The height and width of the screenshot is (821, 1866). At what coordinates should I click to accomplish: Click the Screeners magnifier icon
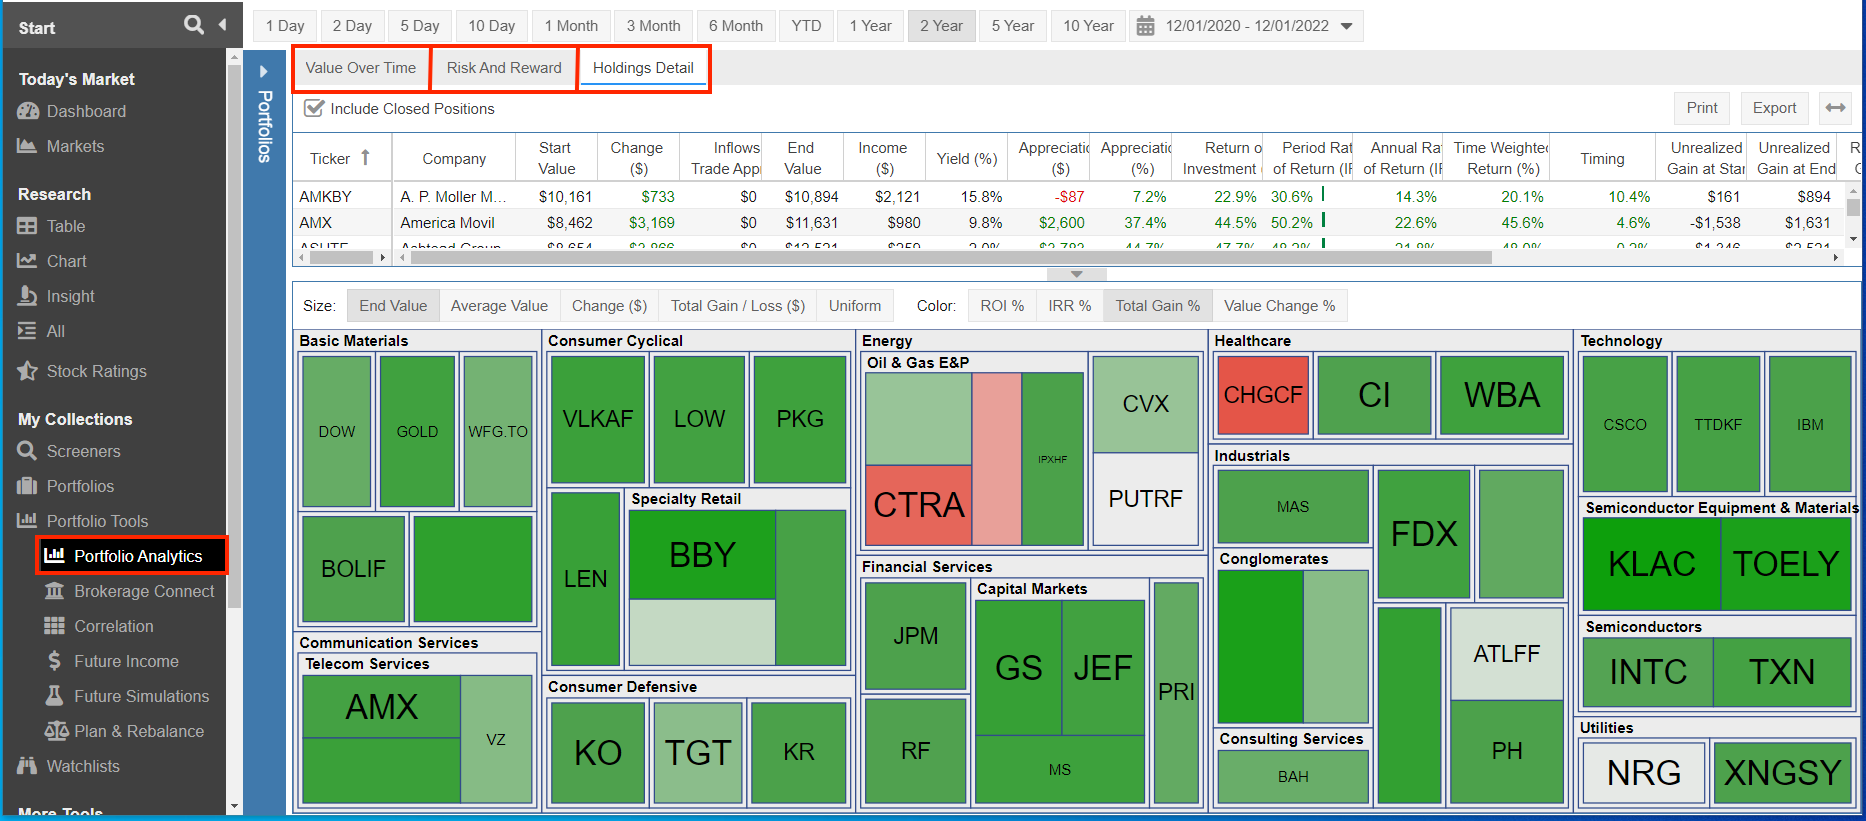[x=27, y=451]
